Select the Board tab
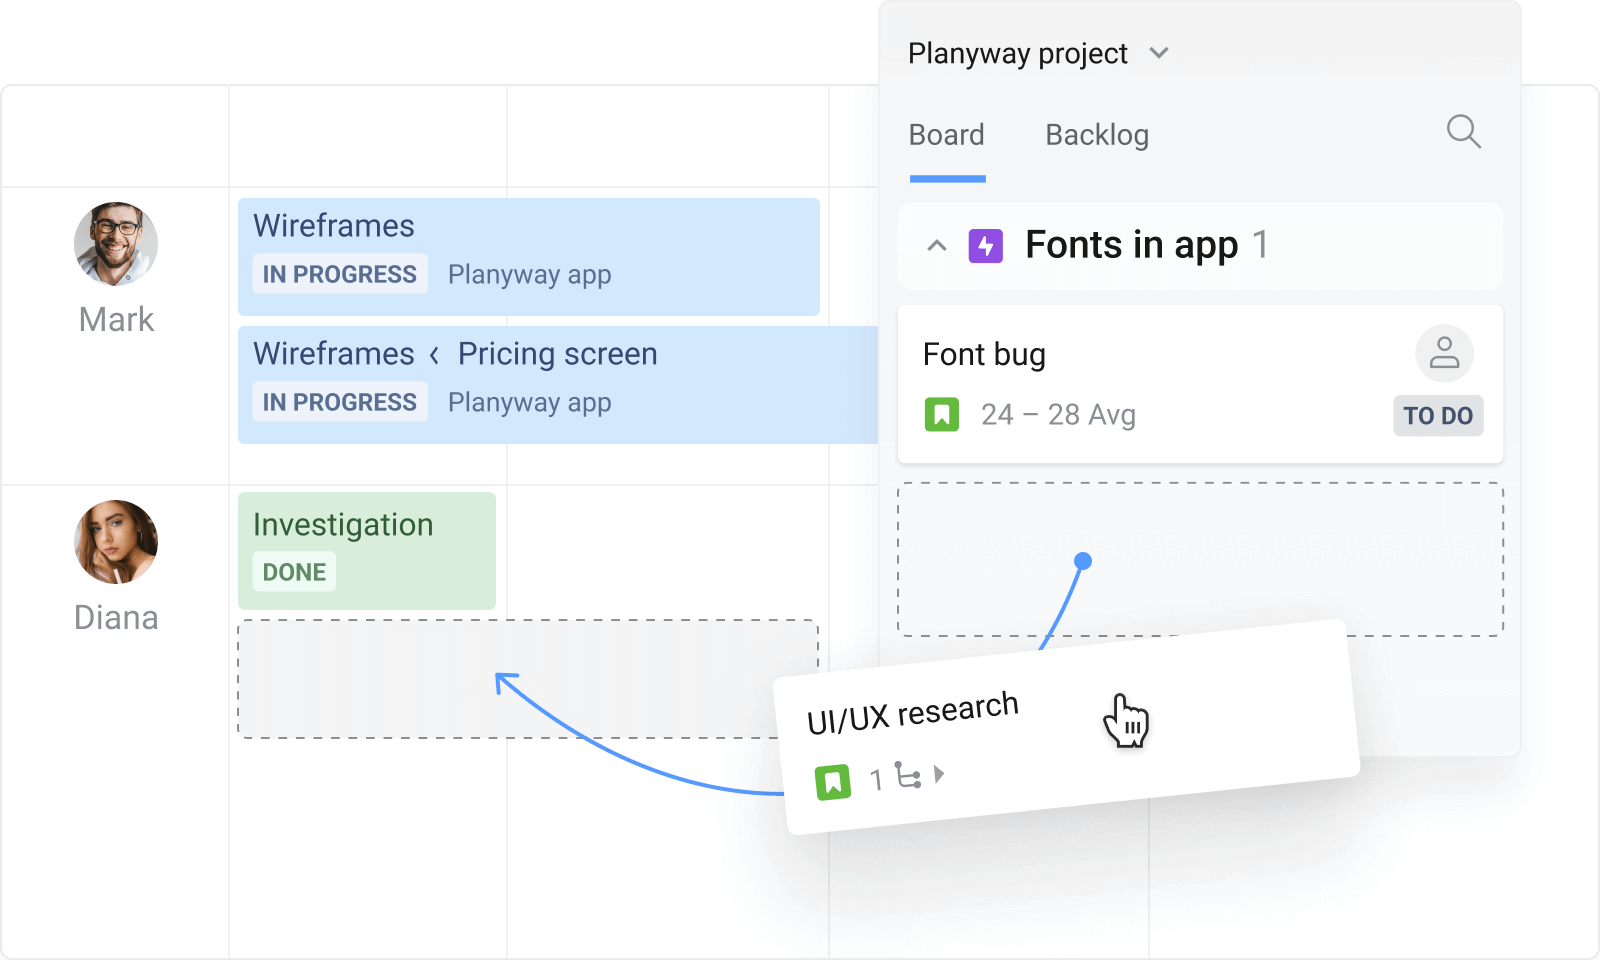The width and height of the screenshot is (1600, 960). pyautogui.click(x=946, y=134)
